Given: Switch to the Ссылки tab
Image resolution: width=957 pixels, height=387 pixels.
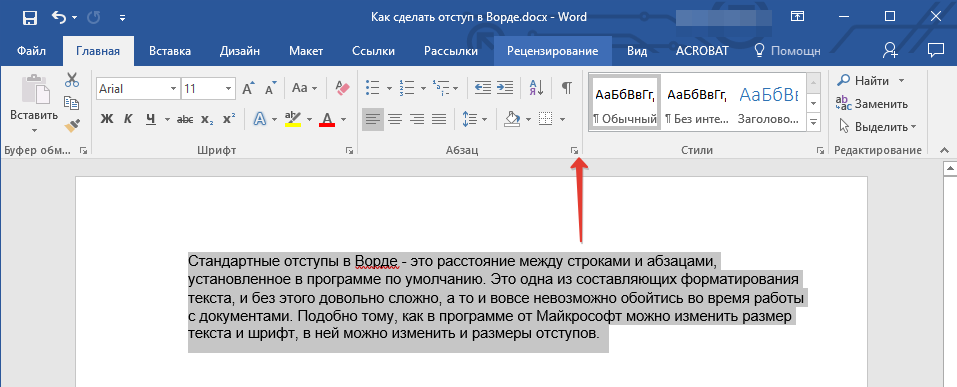Looking at the screenshot, I should click(x=374, y=51).
